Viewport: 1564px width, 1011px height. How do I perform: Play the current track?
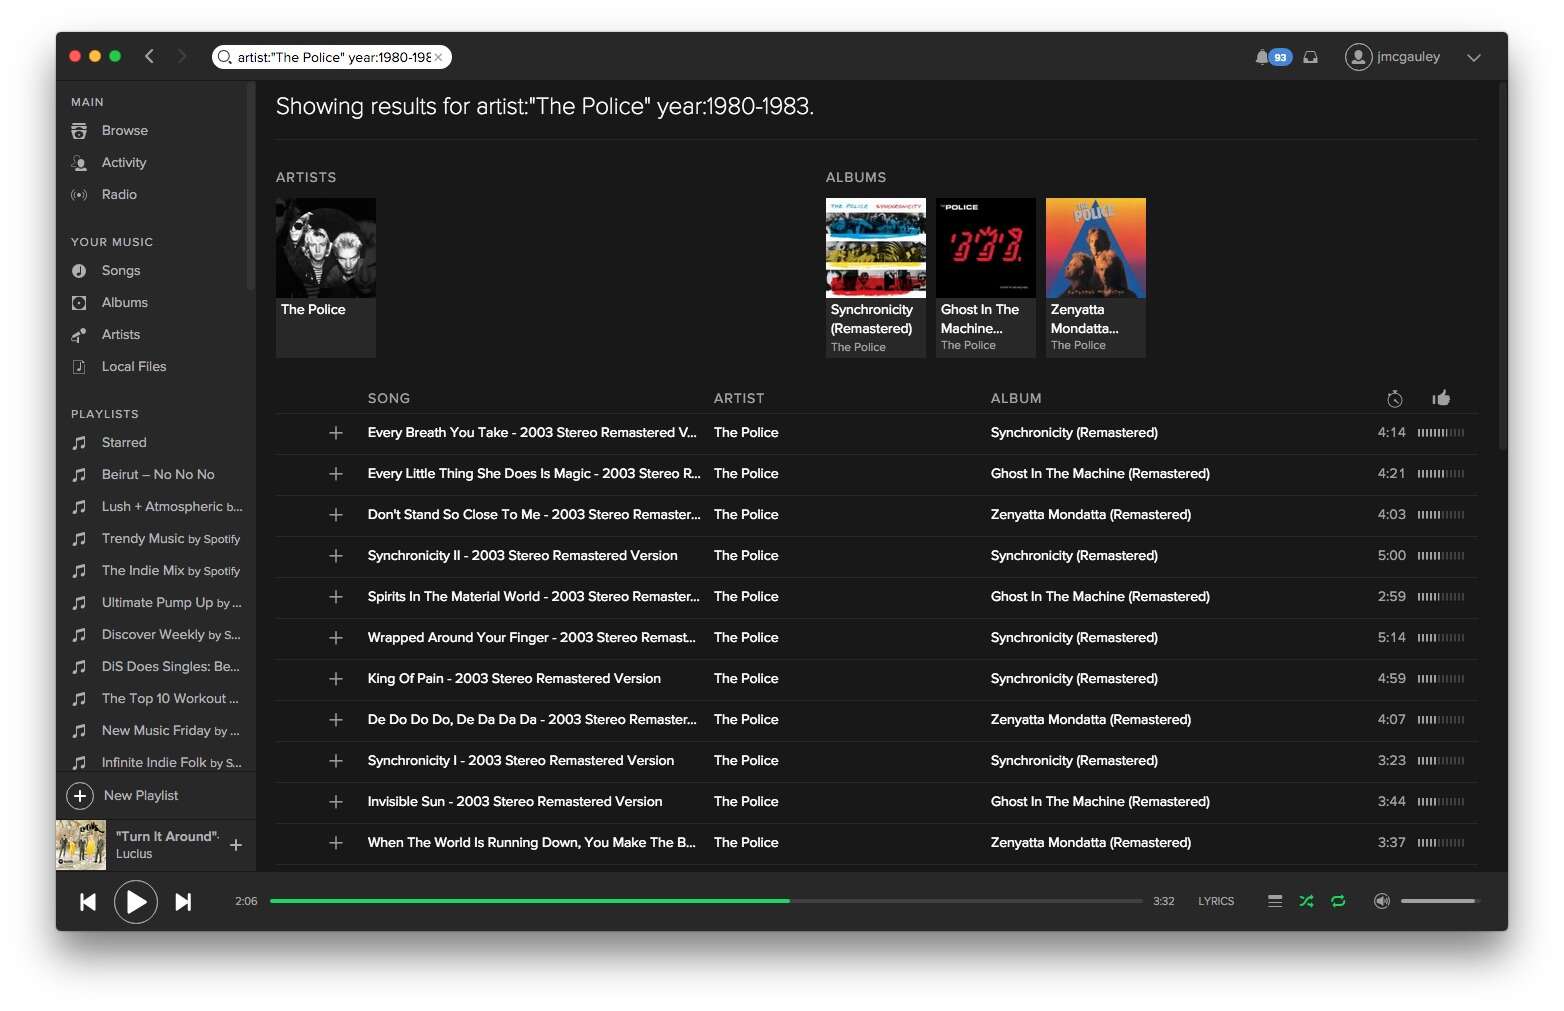[136, 902]
